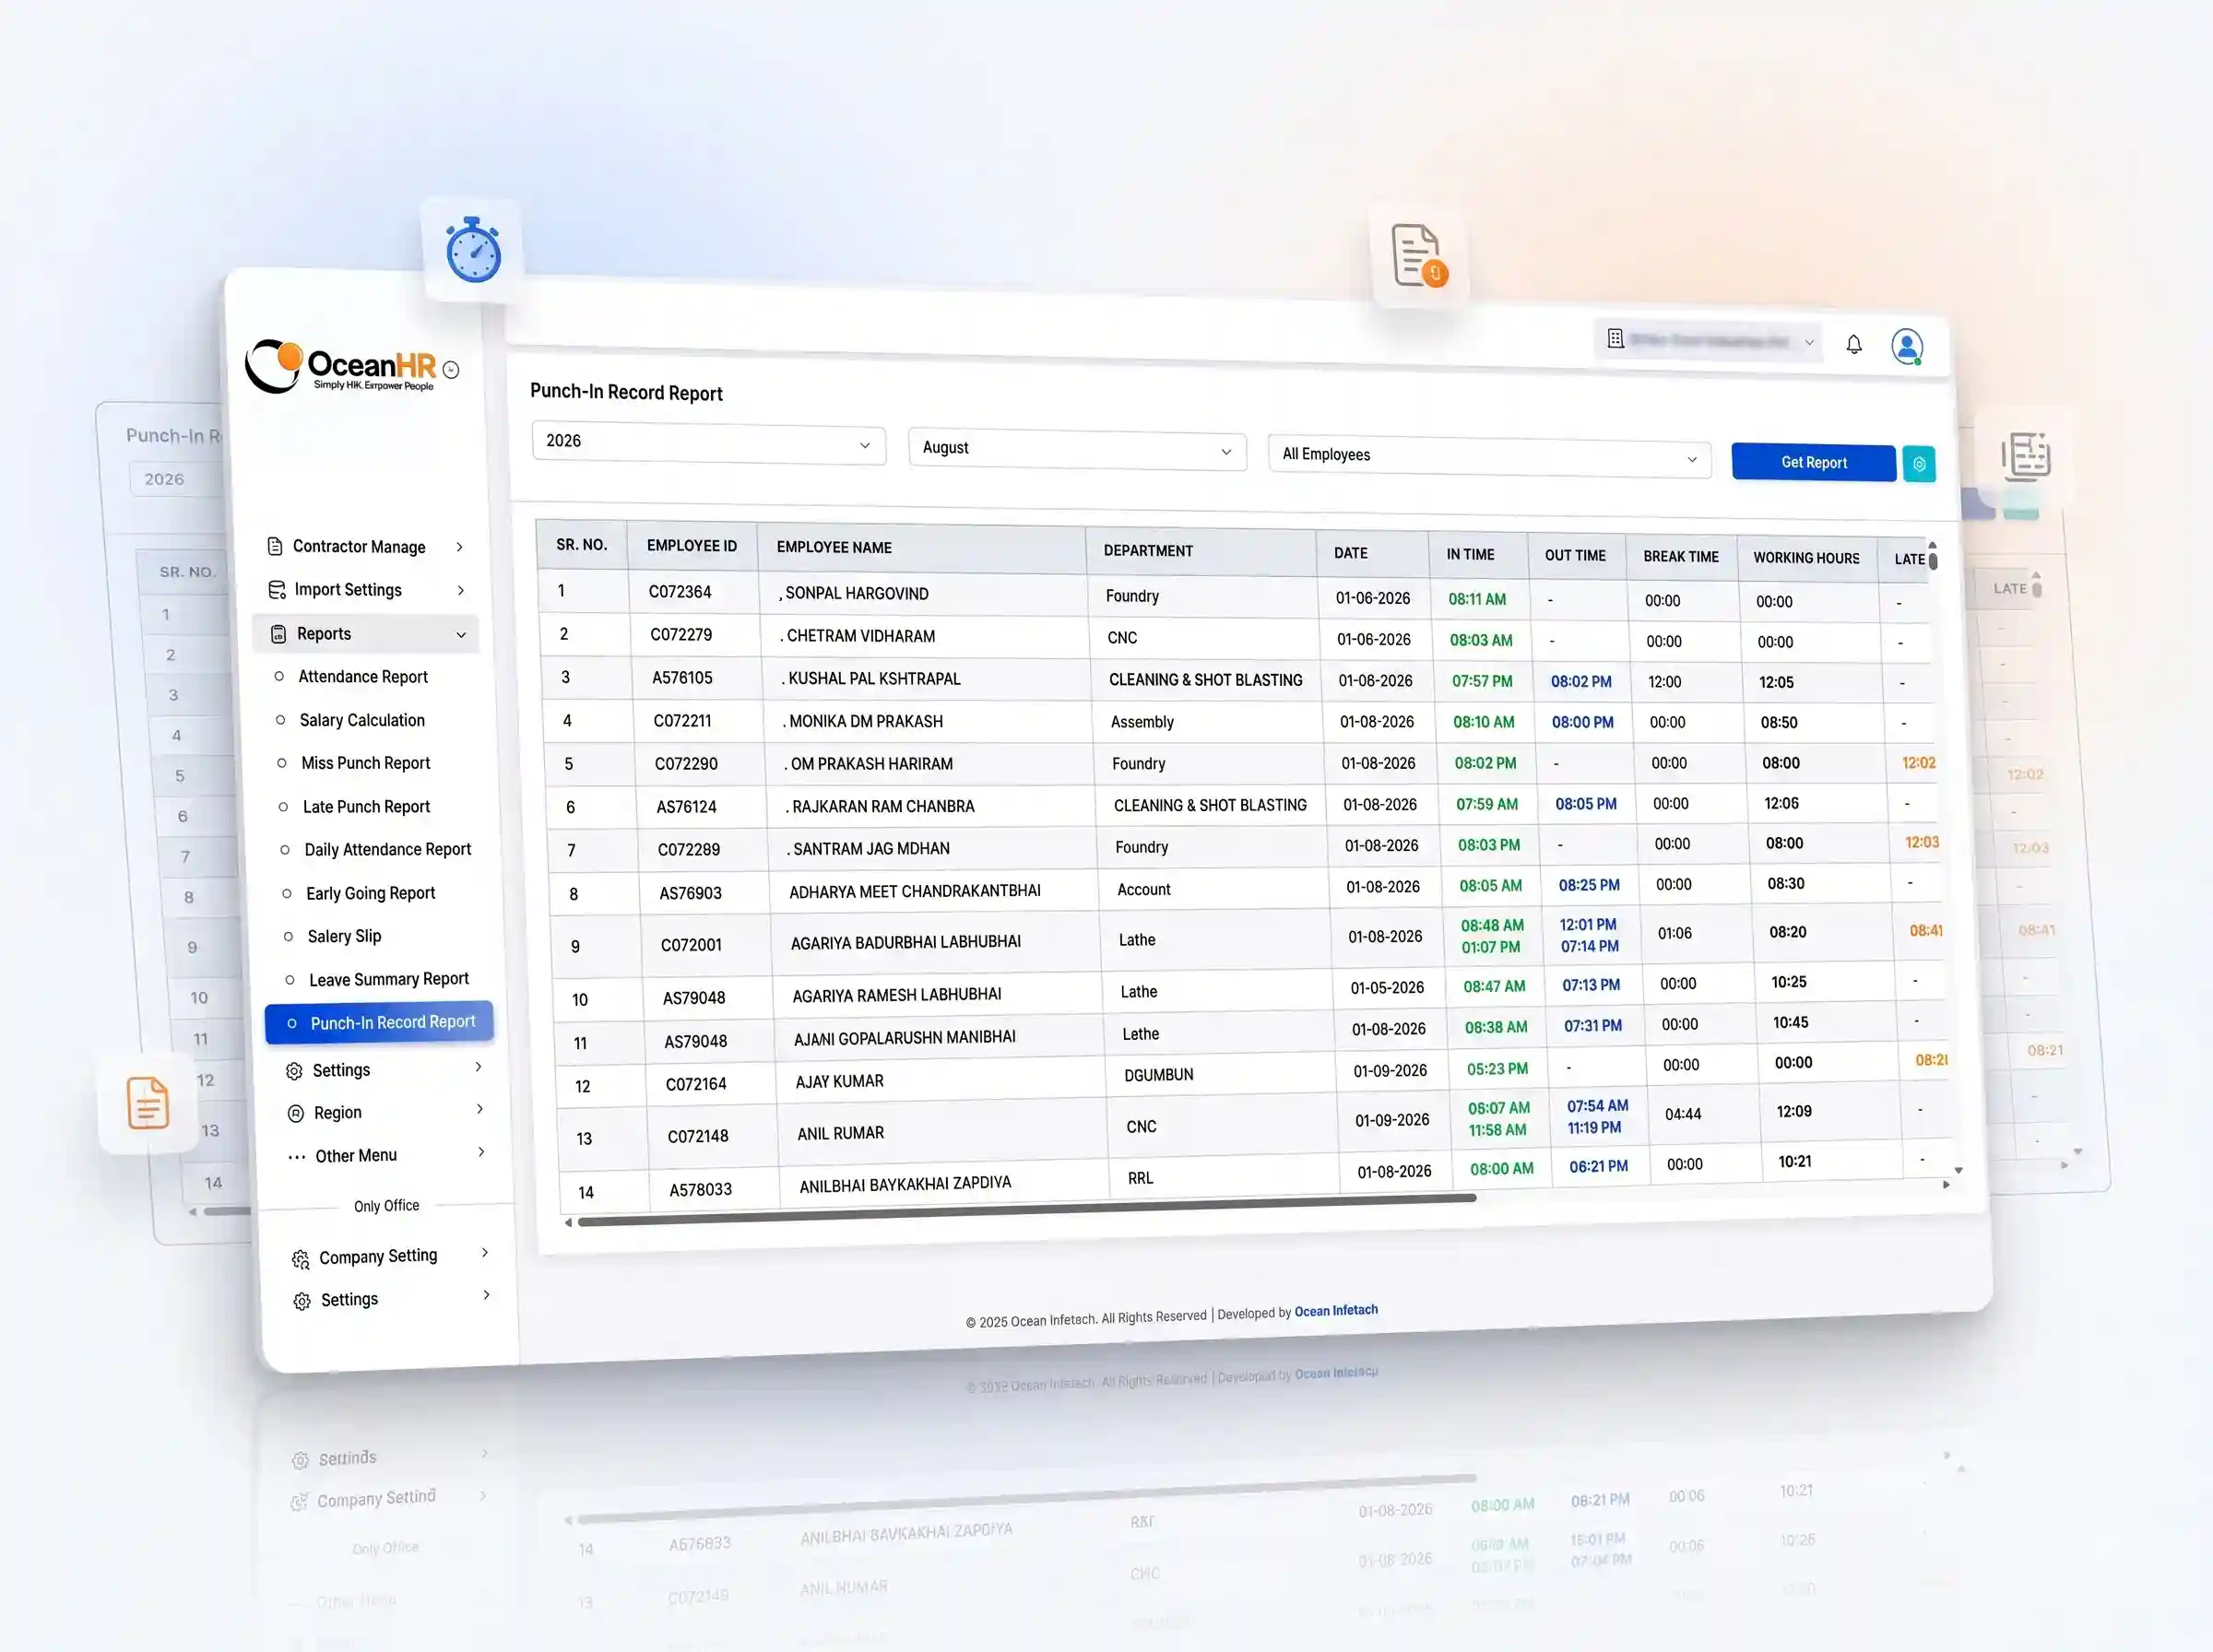The height and width of the screenshot is (1652, 2213).
Task: Open the Salary Calculation menu item
Action: (362, 720)
